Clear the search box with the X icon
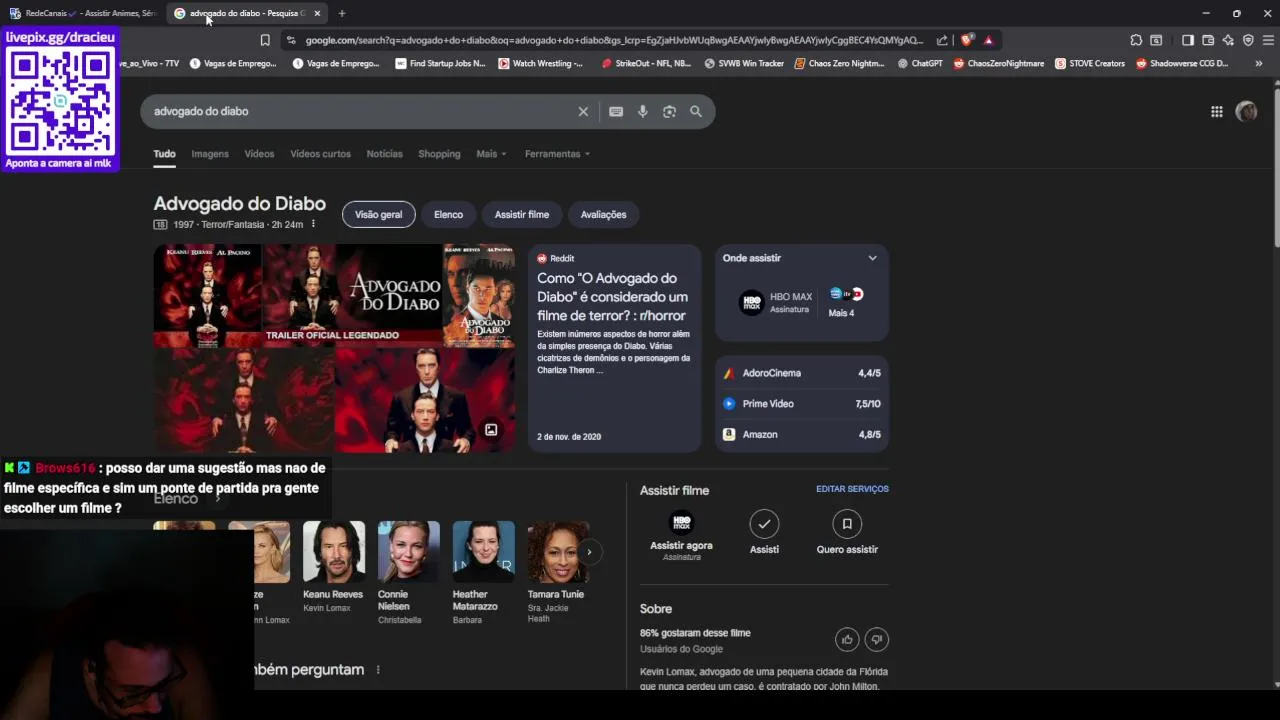This screenshot has height=720, width=1280. 583,112
